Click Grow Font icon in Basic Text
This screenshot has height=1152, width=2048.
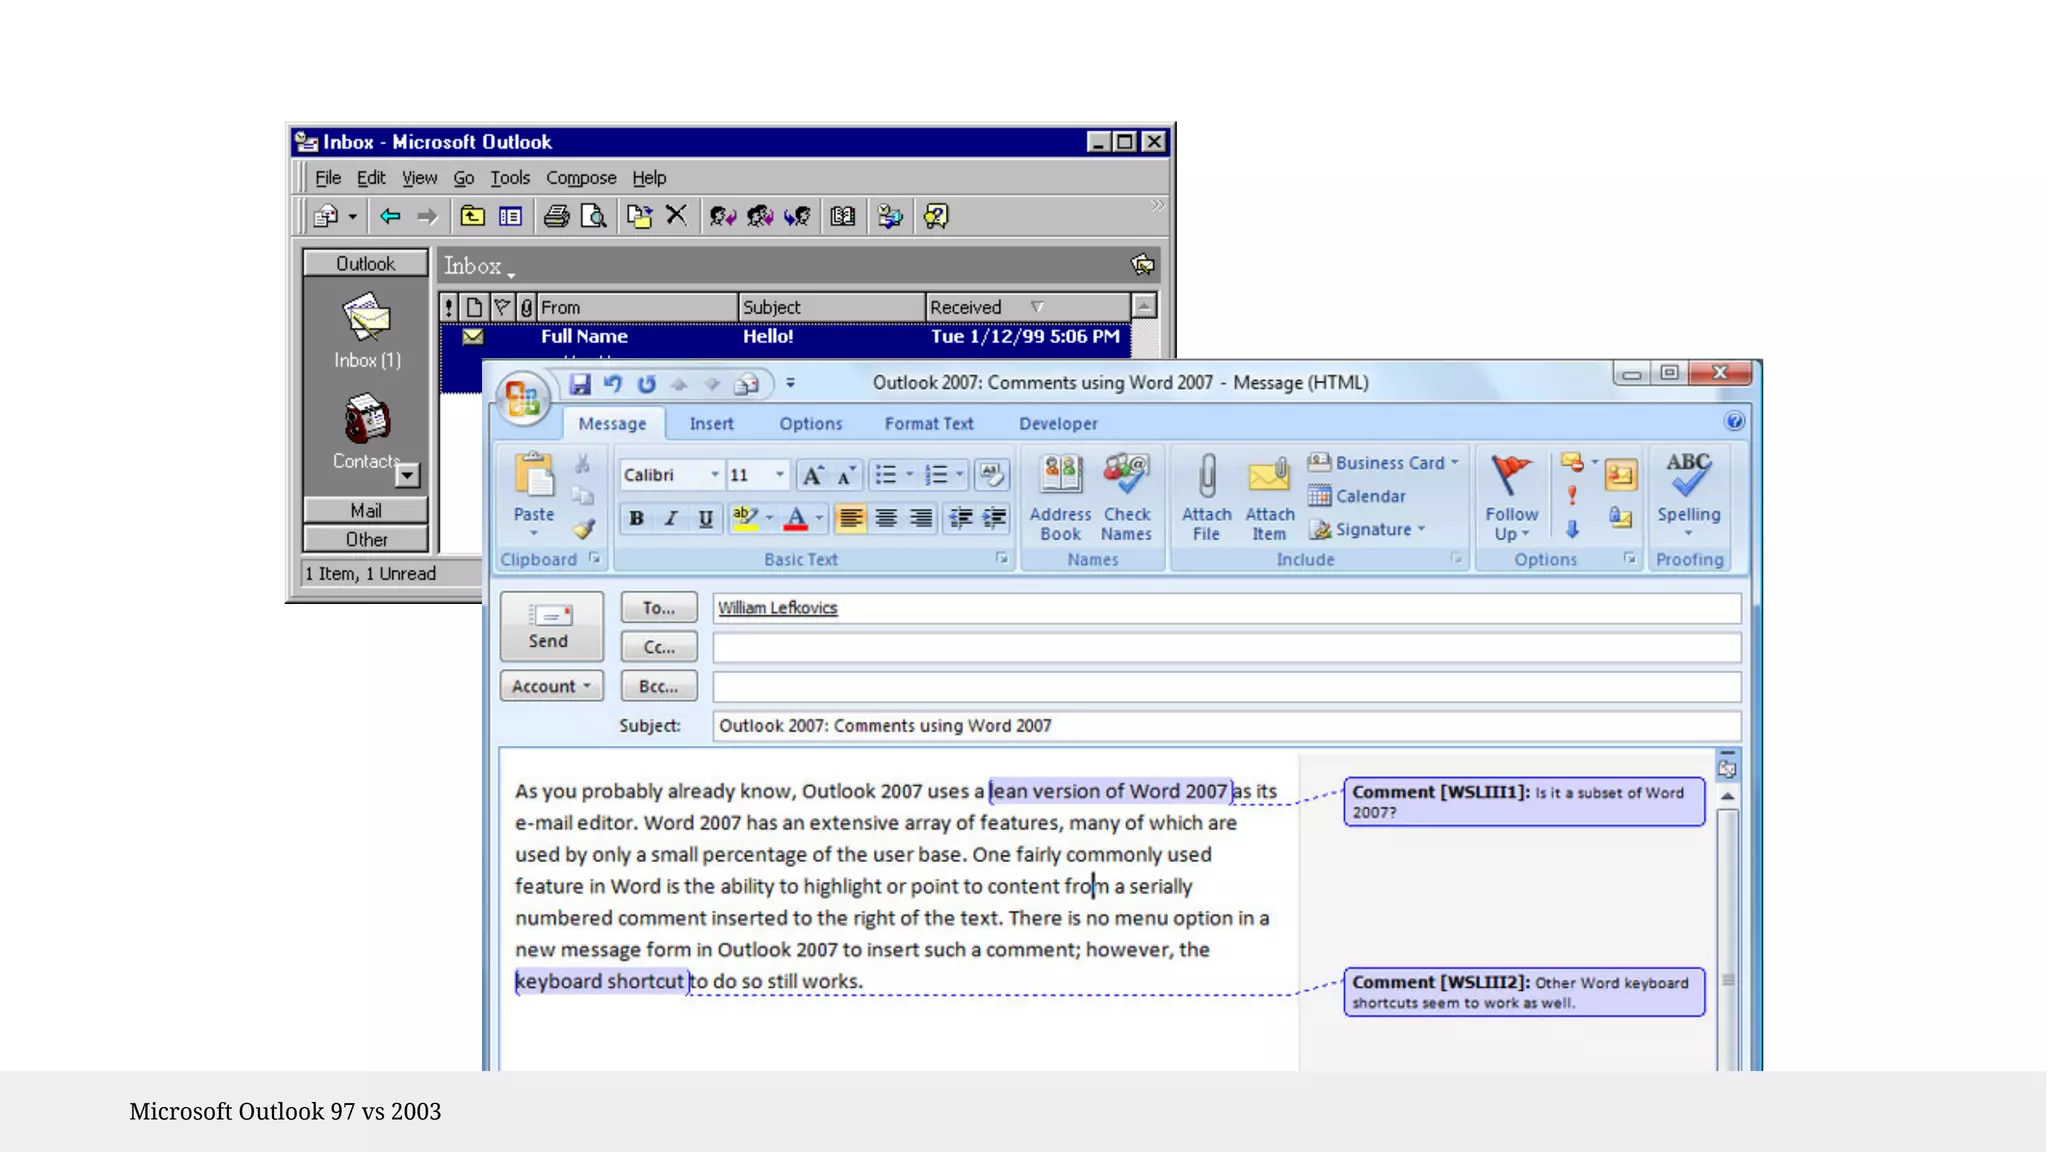(813, 475)
